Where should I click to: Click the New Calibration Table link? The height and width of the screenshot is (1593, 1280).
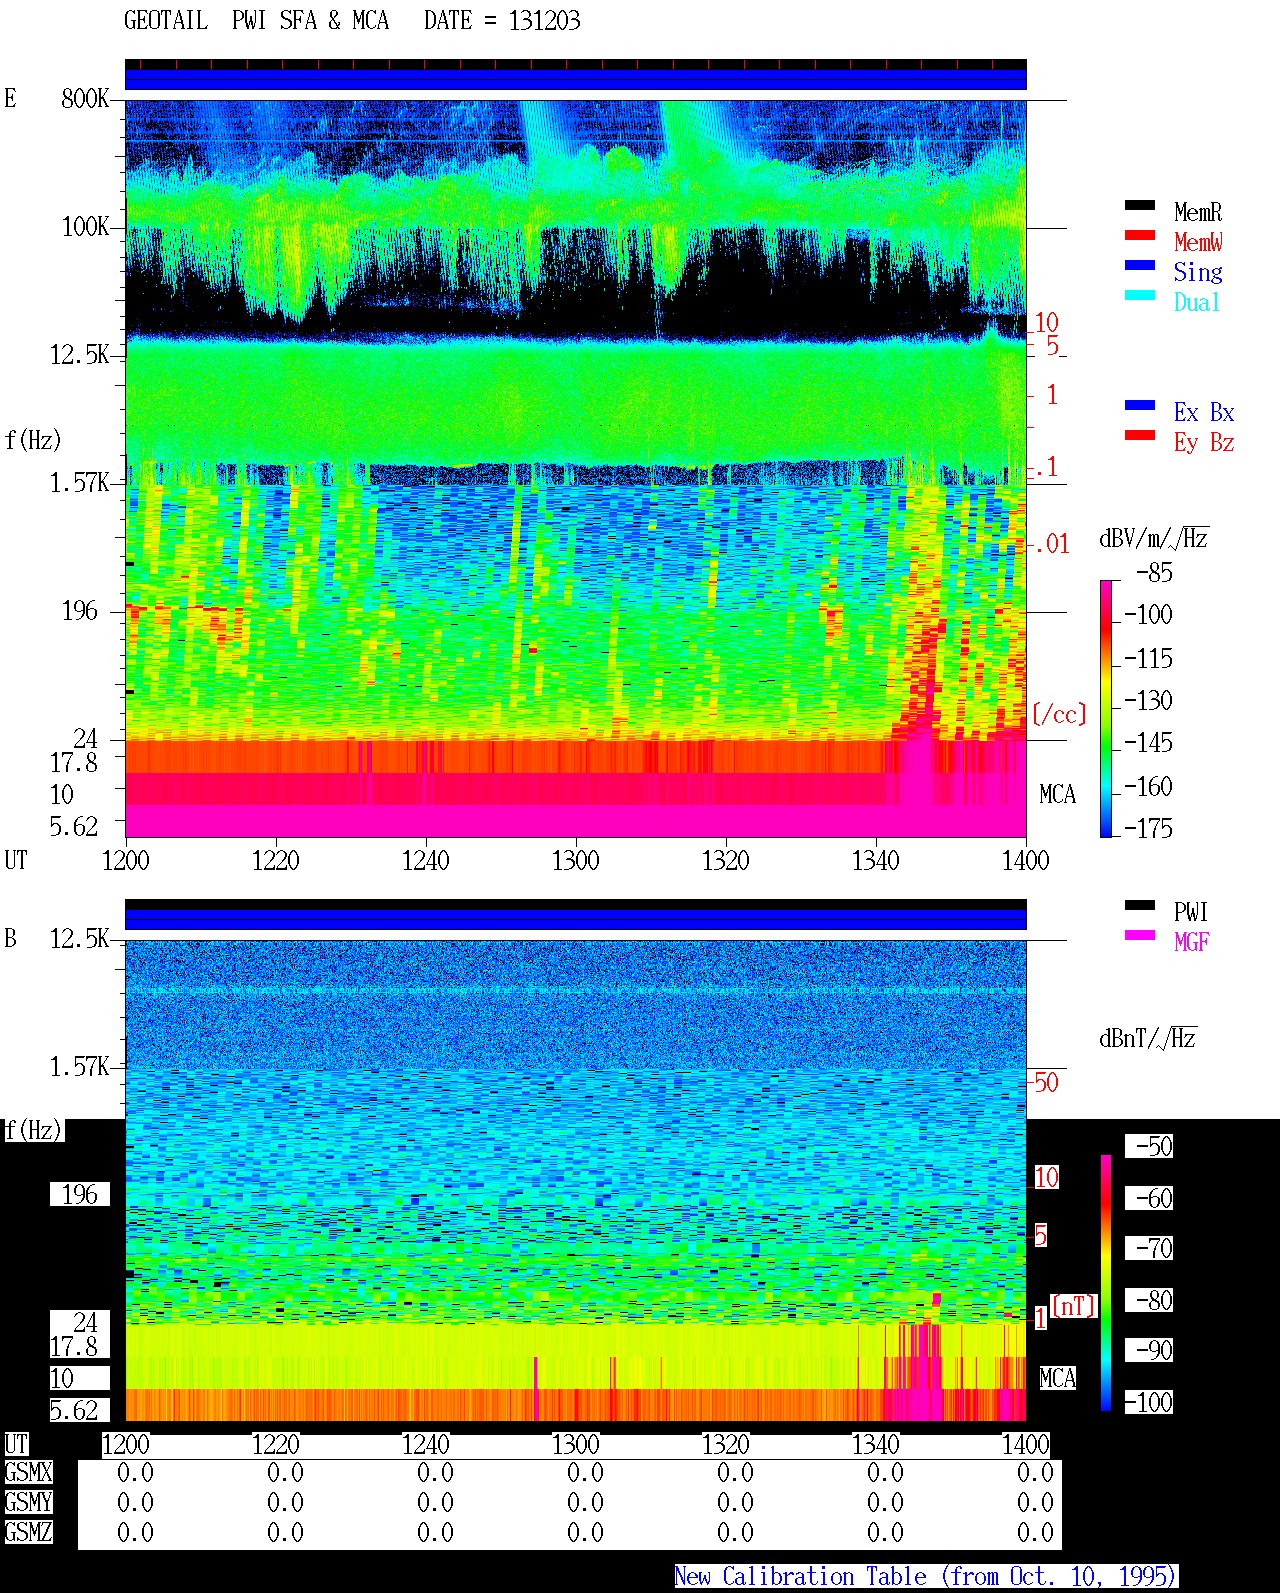tap(925, 1577)
